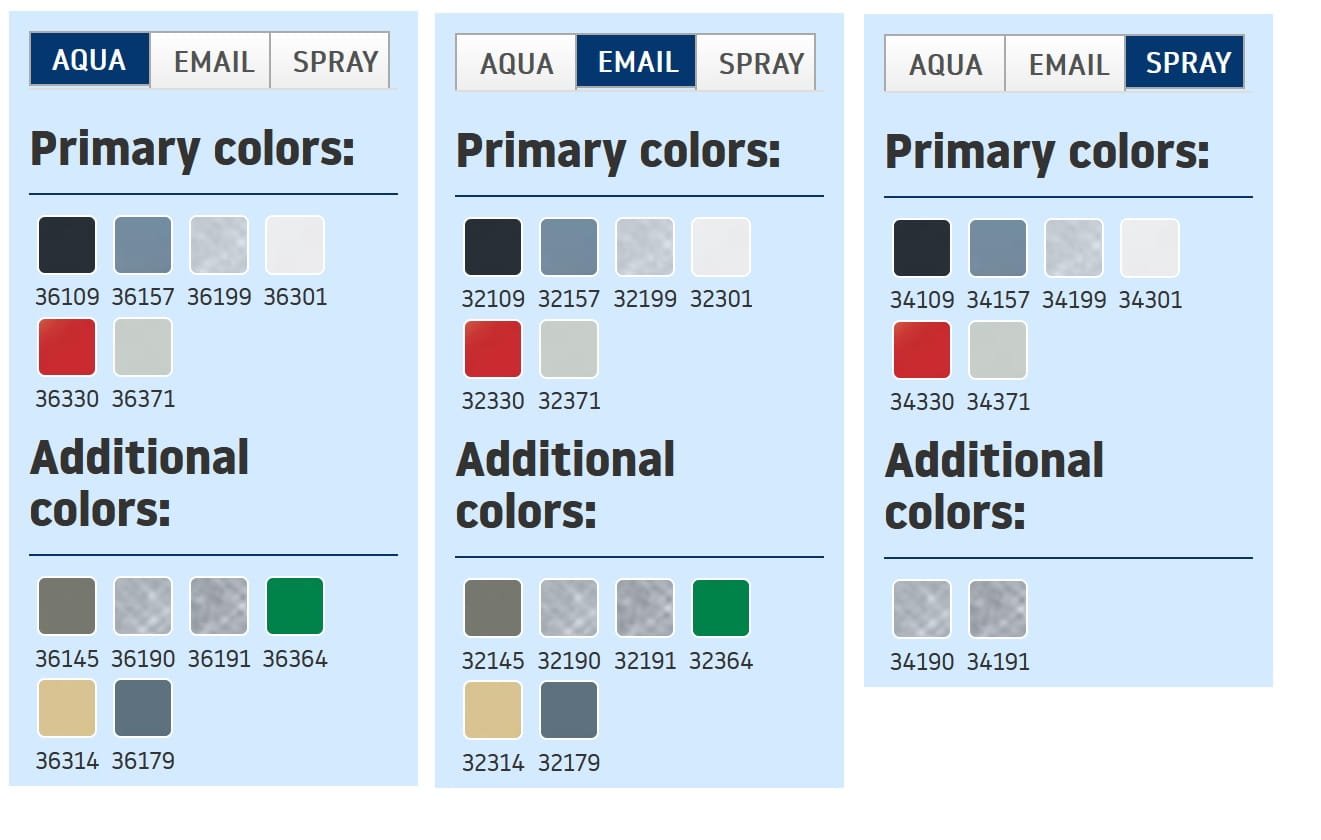Select the green swatch 36364
This screenshot has height=840, width=1321.
tap(295, 606)
